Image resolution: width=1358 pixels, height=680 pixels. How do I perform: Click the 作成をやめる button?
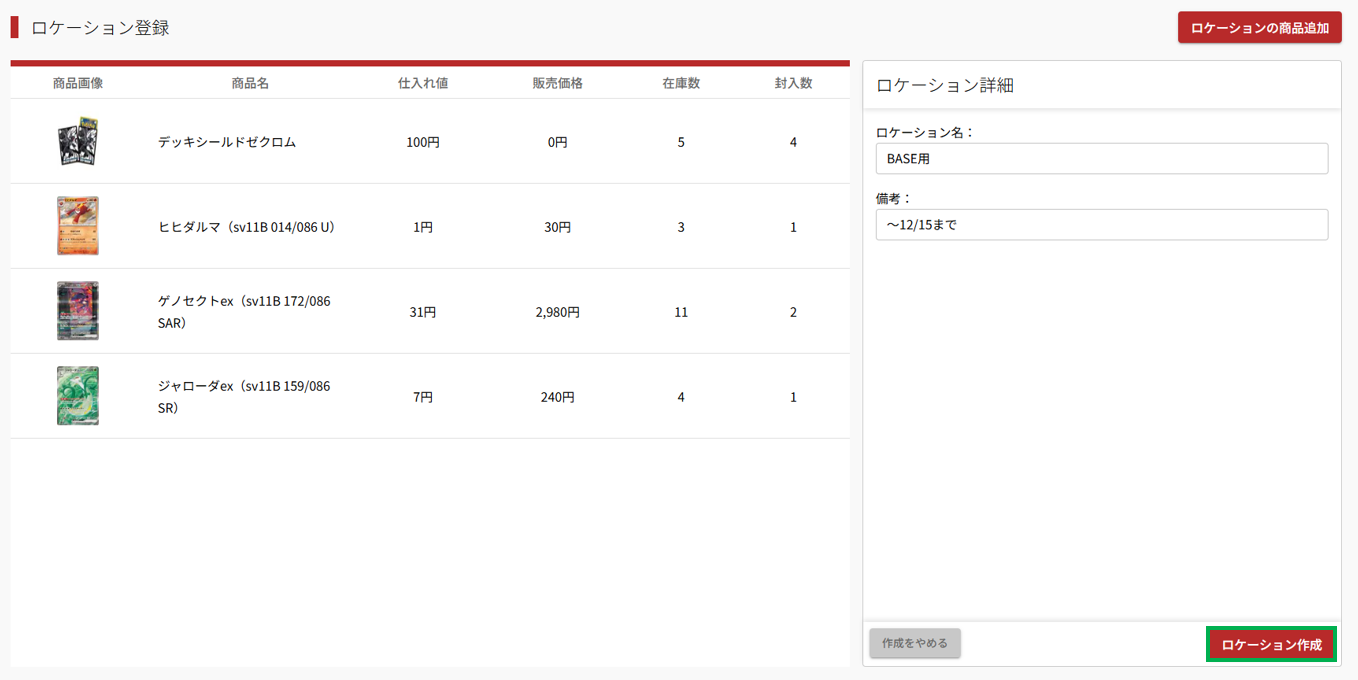[x=915, y=643]
